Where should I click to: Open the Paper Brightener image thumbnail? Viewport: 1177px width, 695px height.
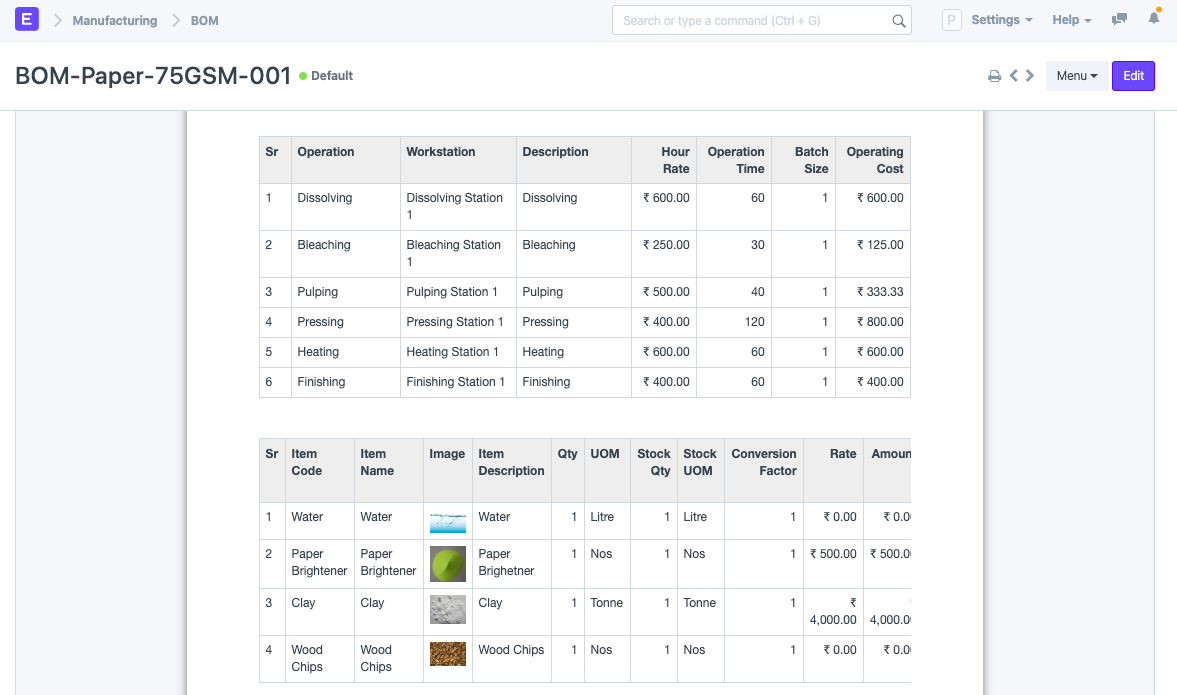[447, 563]
